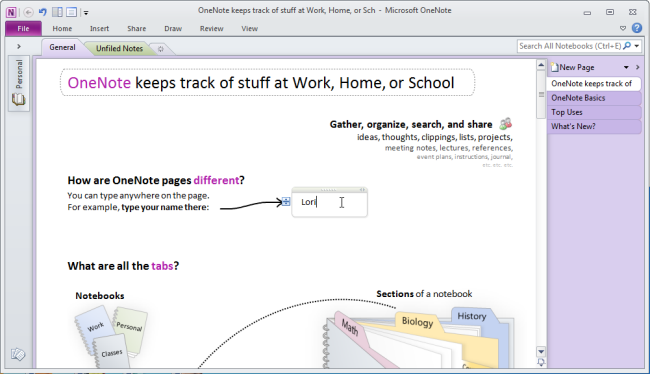The image size is (650, 374).
Task: Click the 'Sections of a notebook' label
Action: tap(424, 294)
